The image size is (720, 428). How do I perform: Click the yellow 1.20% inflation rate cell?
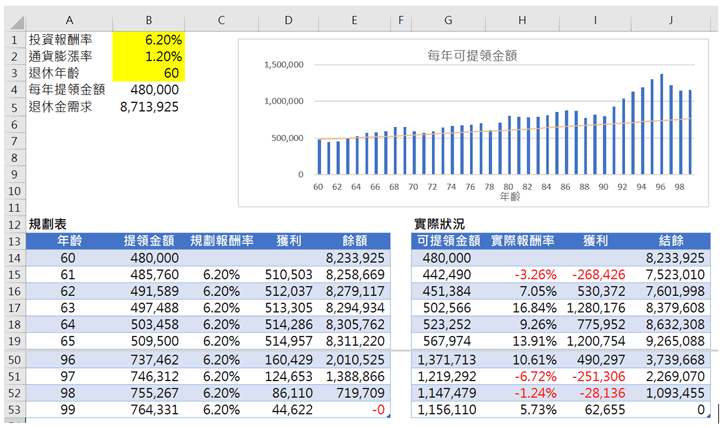149,56
